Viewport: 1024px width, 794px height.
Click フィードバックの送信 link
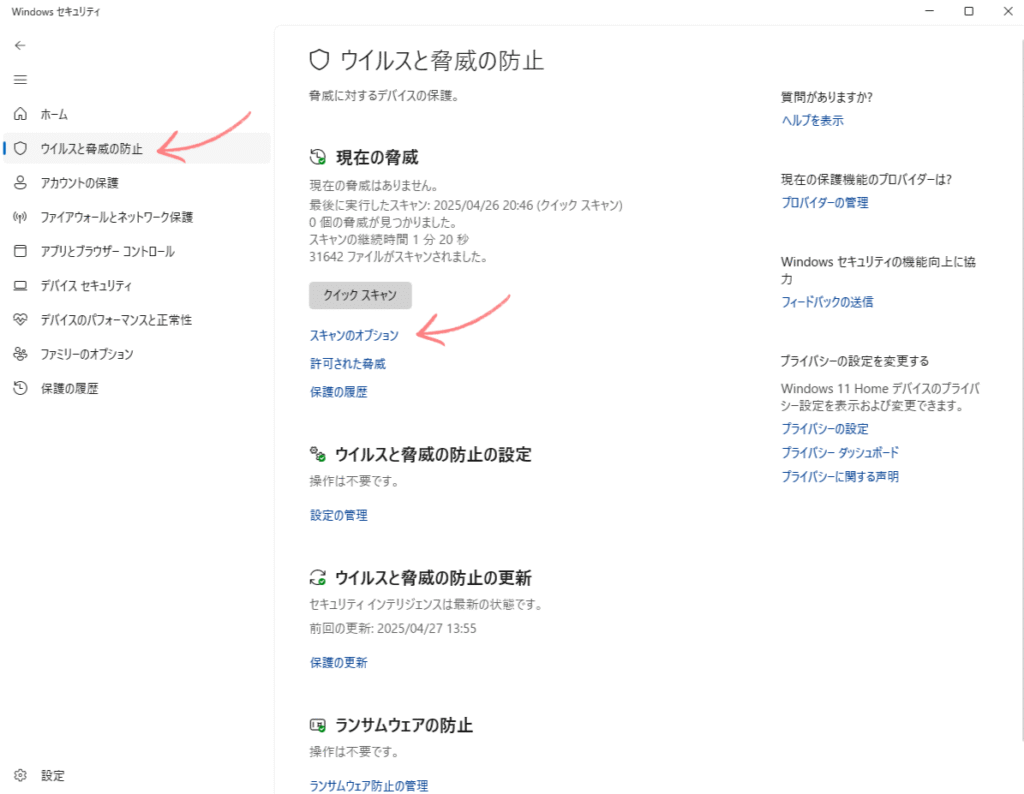827,302
